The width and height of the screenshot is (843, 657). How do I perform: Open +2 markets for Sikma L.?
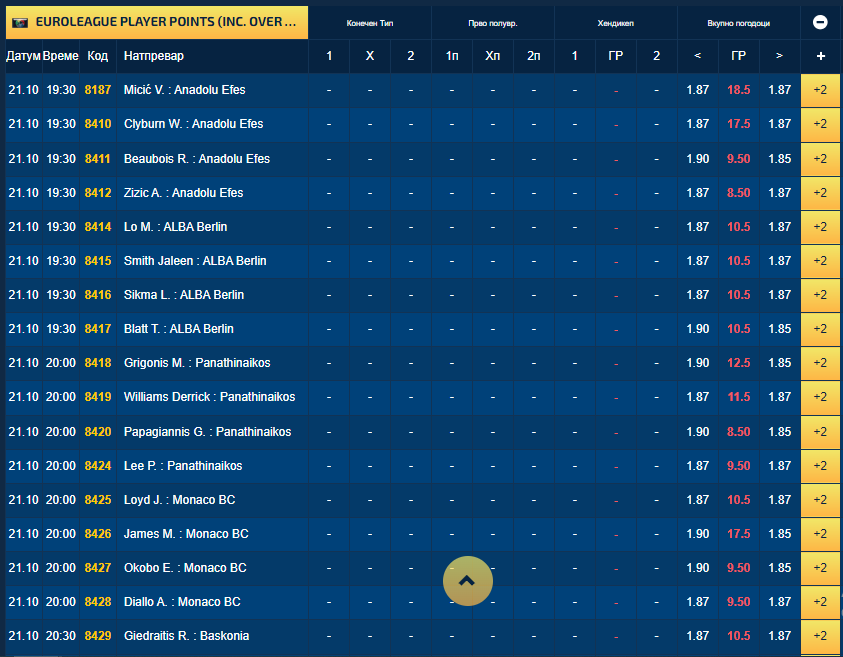820,295
